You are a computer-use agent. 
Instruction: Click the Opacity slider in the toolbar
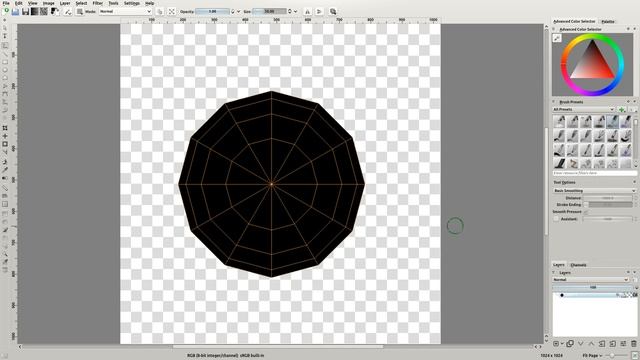(x=212, y=11)
